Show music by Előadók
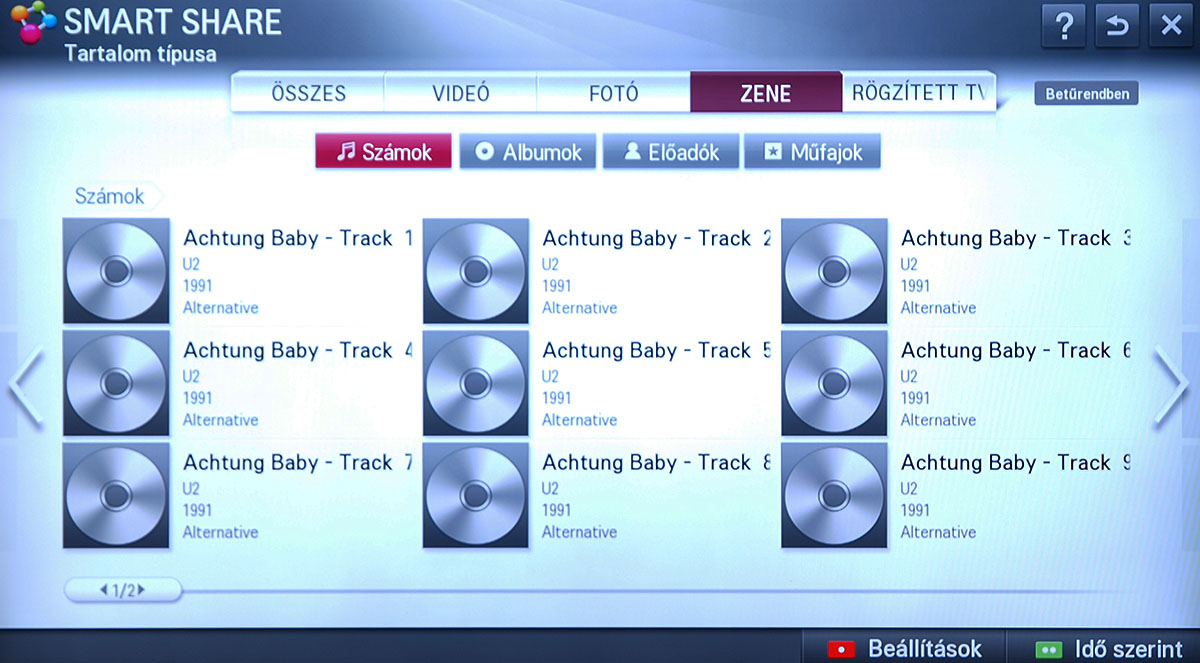Screen dimensions: 1200x663 (670, 152)
